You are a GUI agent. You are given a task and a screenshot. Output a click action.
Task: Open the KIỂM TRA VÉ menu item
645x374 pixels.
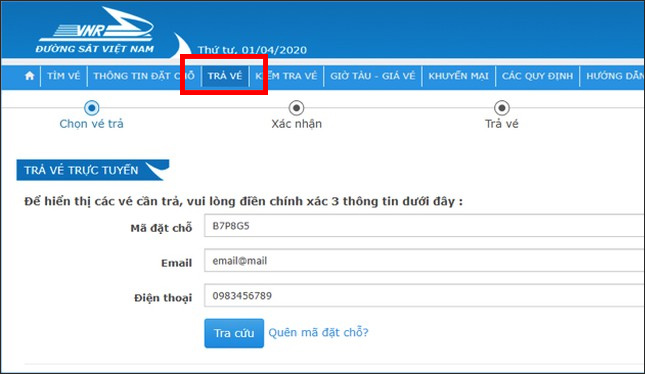coord(286,76)
